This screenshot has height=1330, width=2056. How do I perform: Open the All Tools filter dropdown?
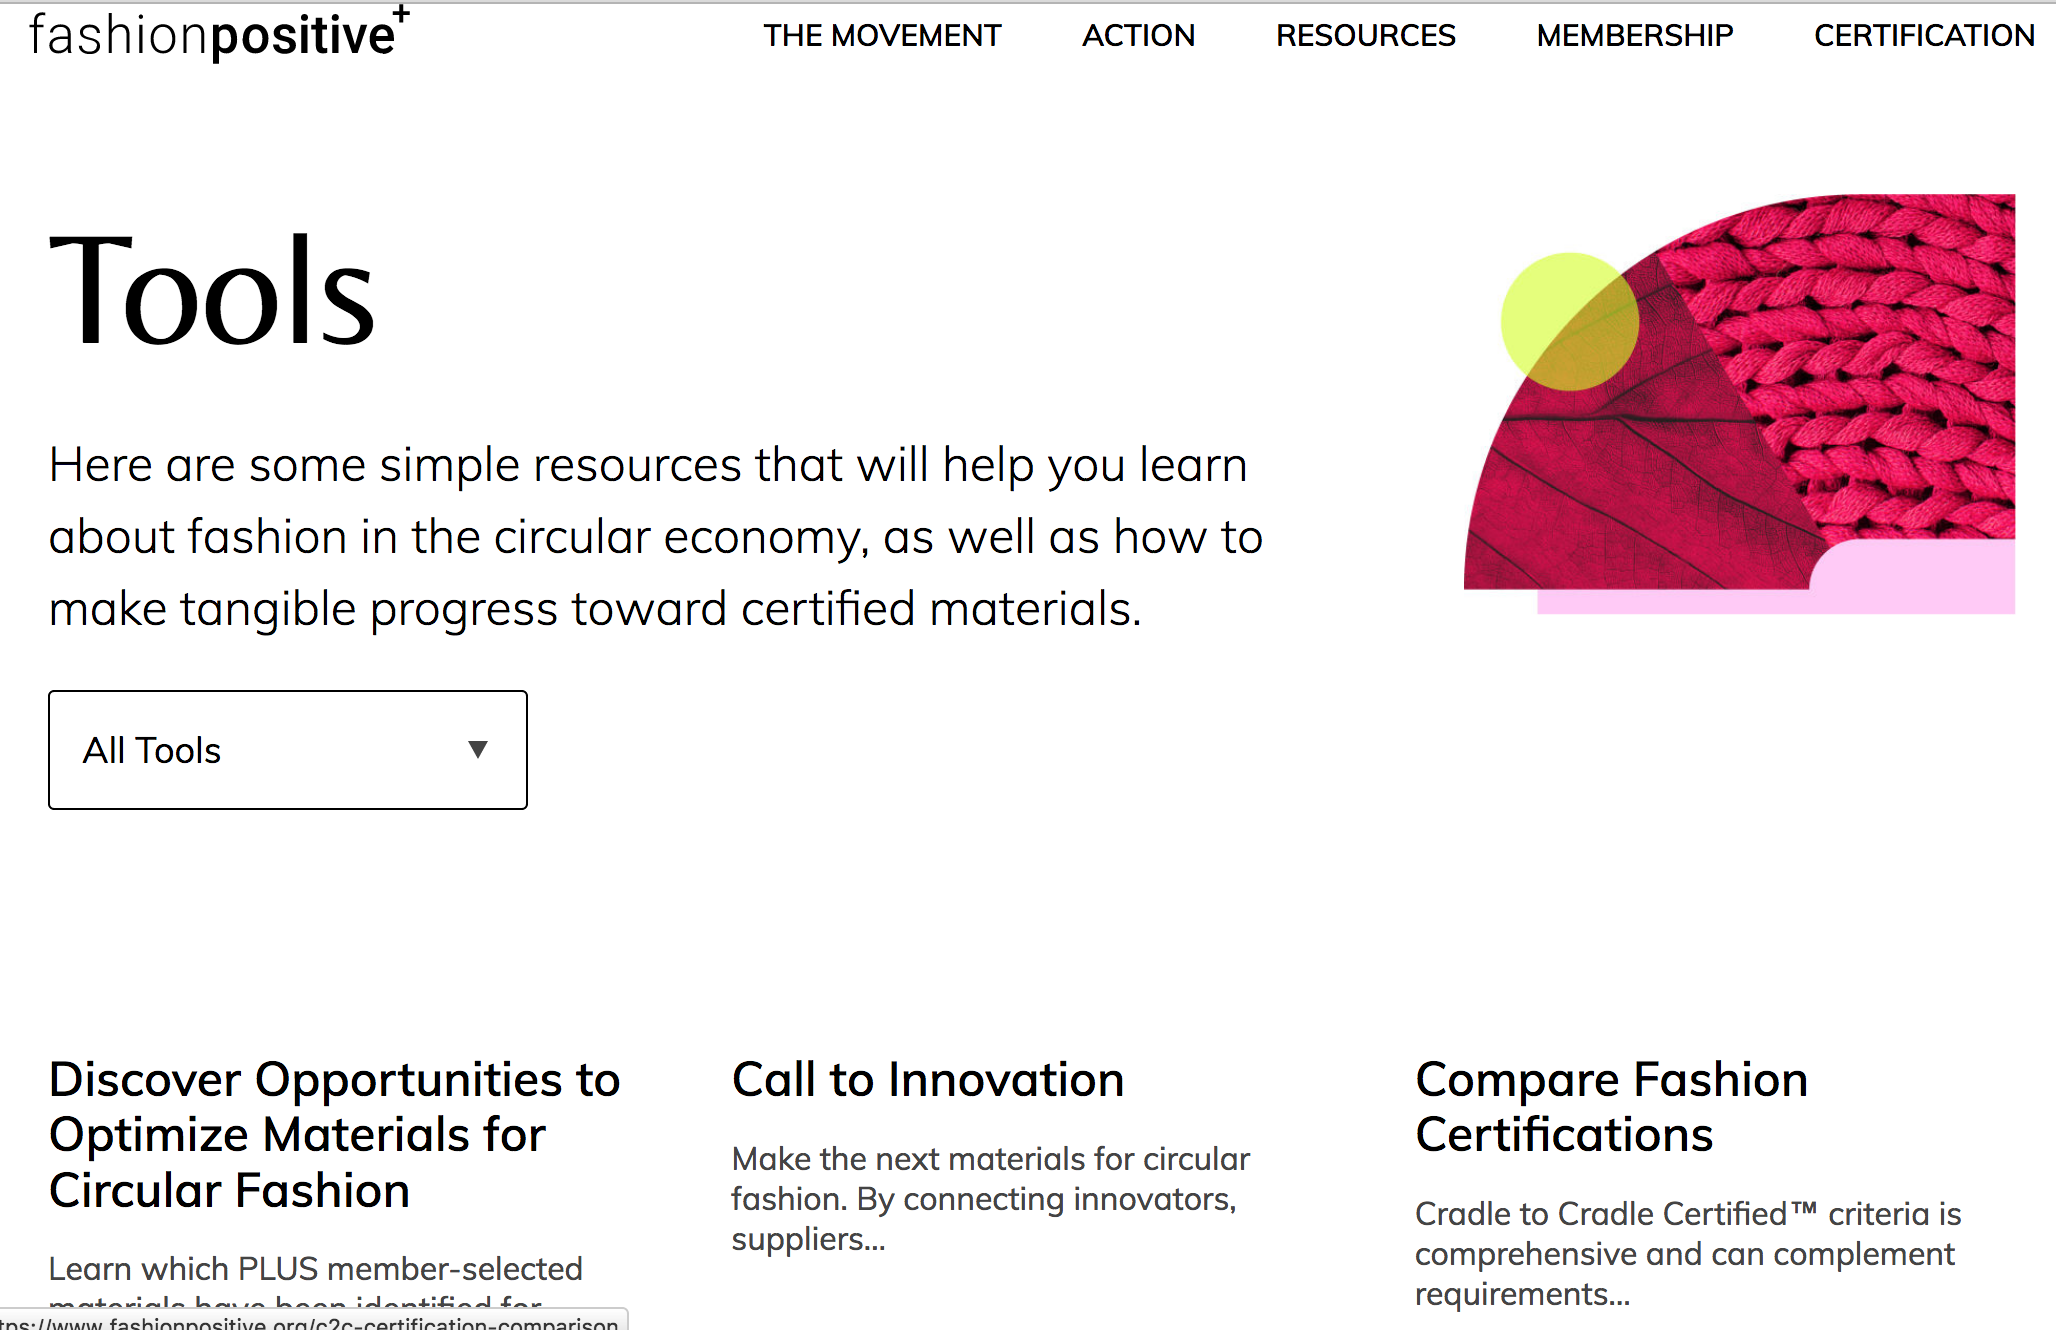pyautogui.click(x=287, y=750)
